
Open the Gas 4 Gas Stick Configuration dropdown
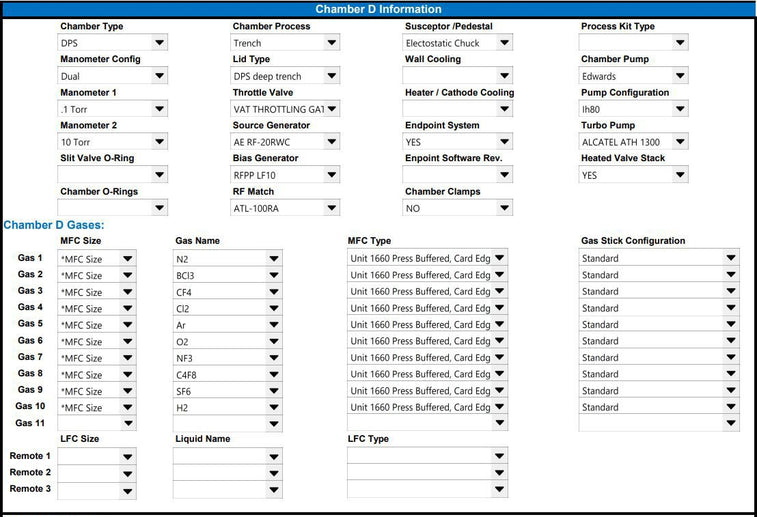click(659, 307)
